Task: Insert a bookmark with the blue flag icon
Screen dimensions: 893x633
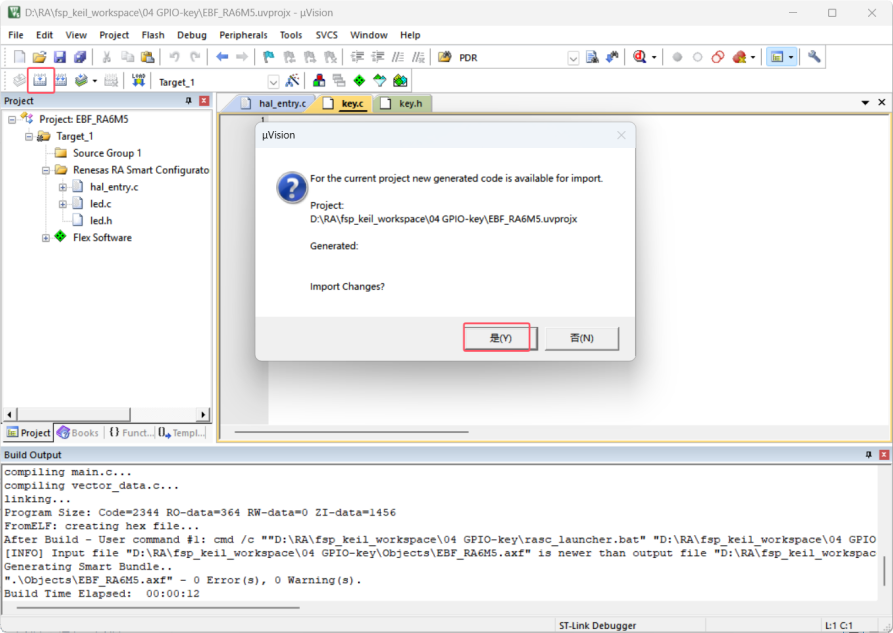Action: click(x=268, y=57)
